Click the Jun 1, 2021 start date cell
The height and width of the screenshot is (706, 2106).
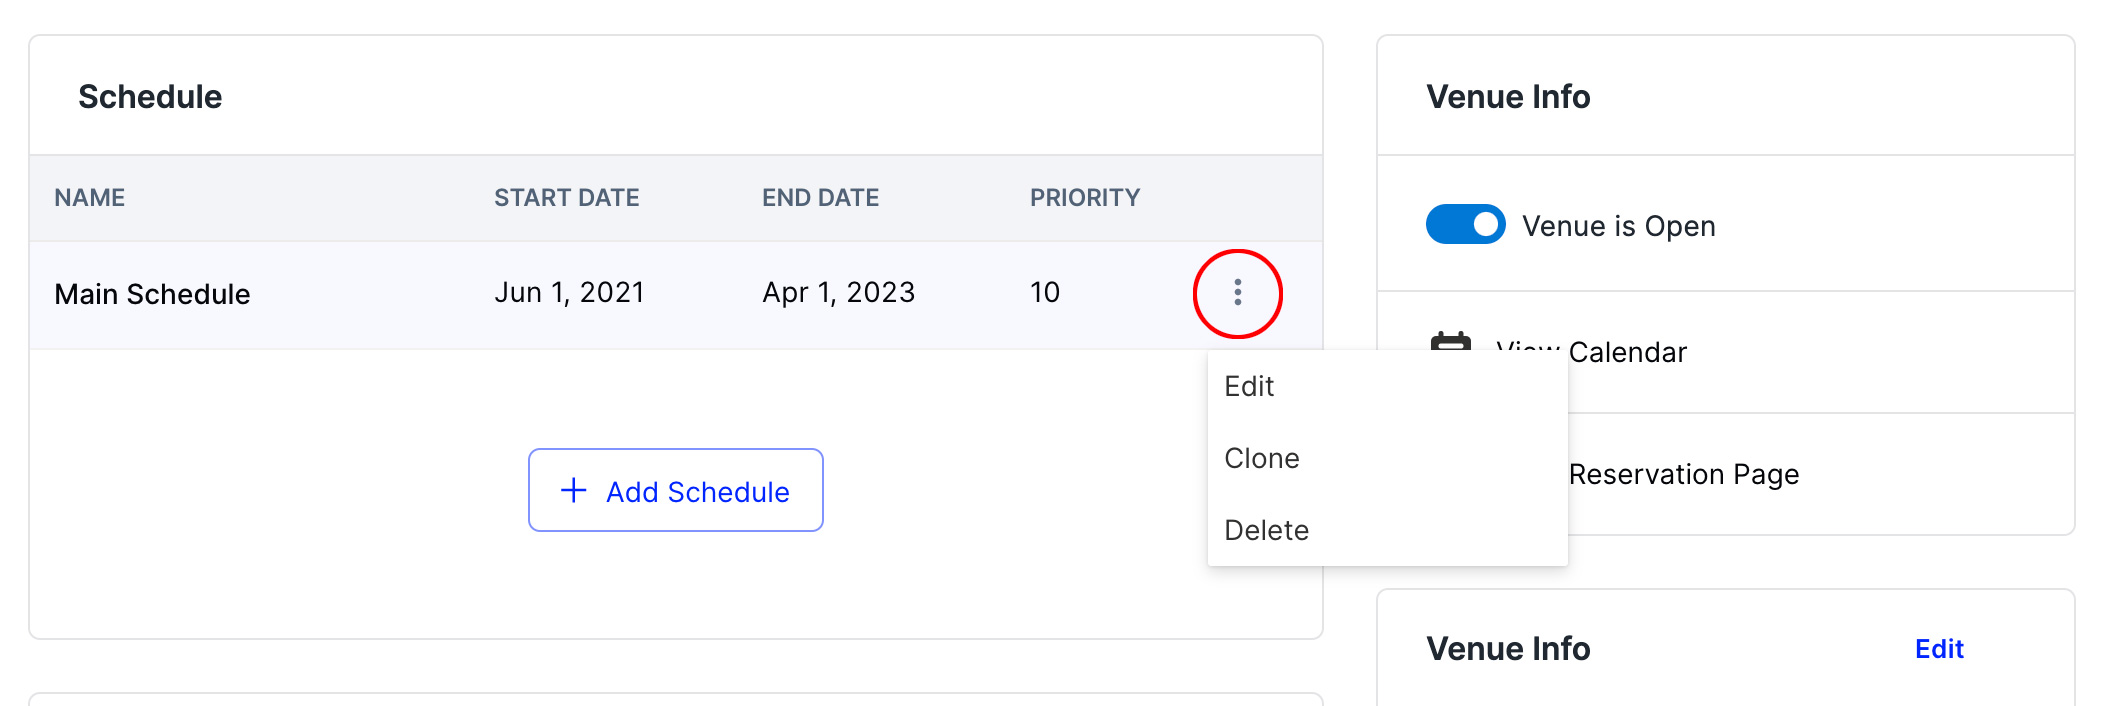[569, 293]
